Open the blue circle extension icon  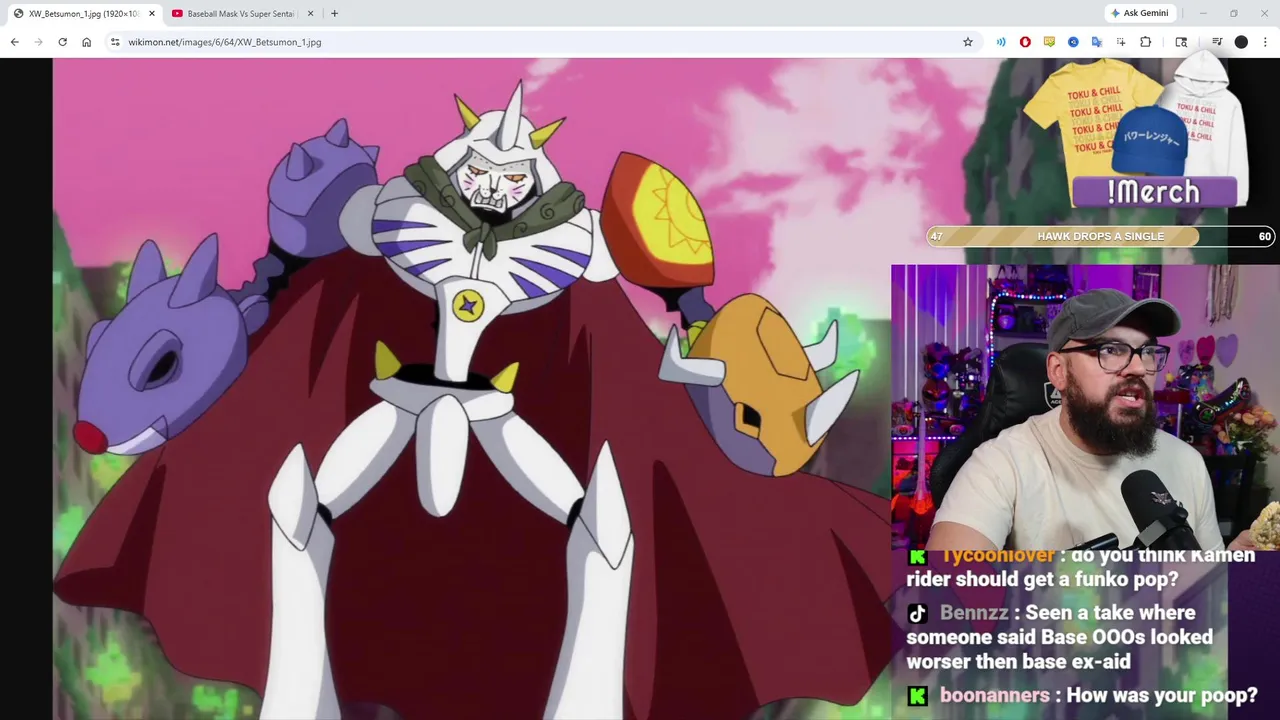(1073, 42)
